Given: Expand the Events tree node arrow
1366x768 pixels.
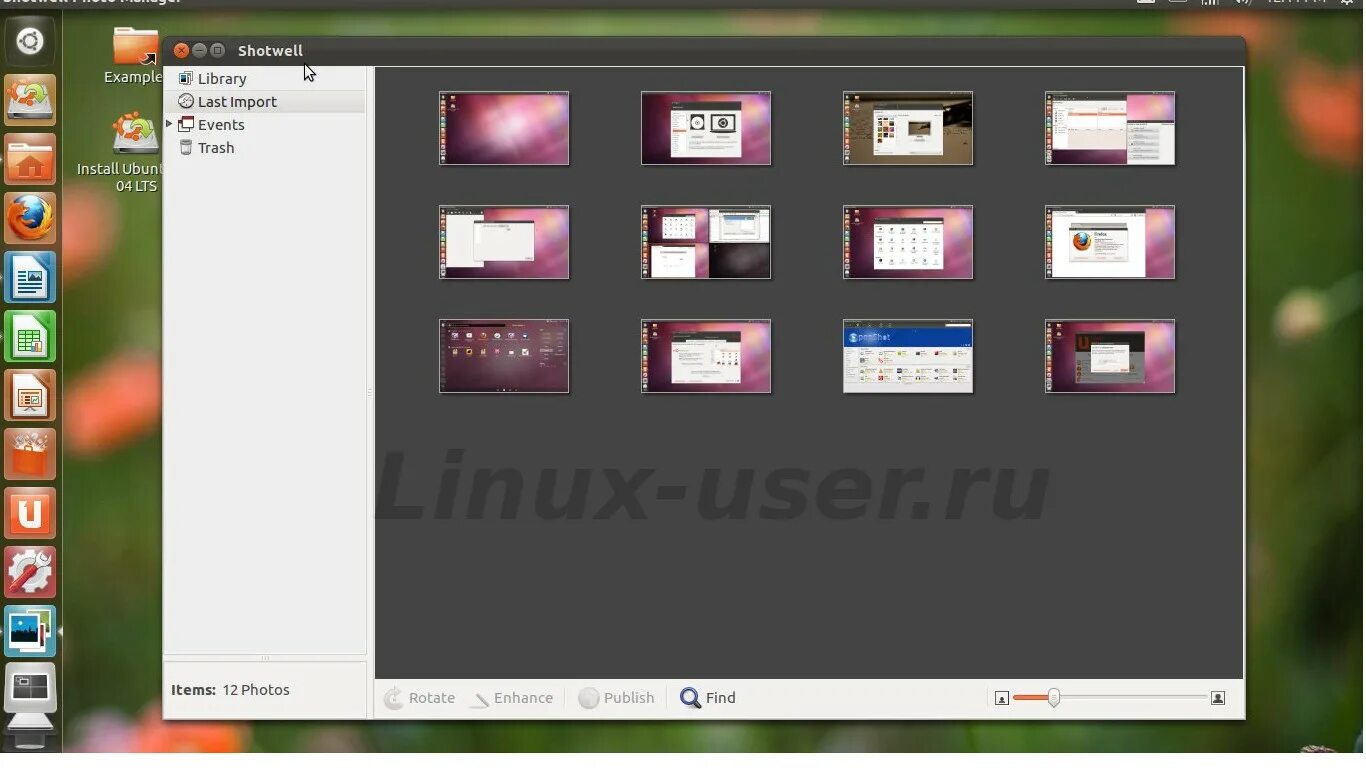Looking at the screenshot, I should coord(169,124).
